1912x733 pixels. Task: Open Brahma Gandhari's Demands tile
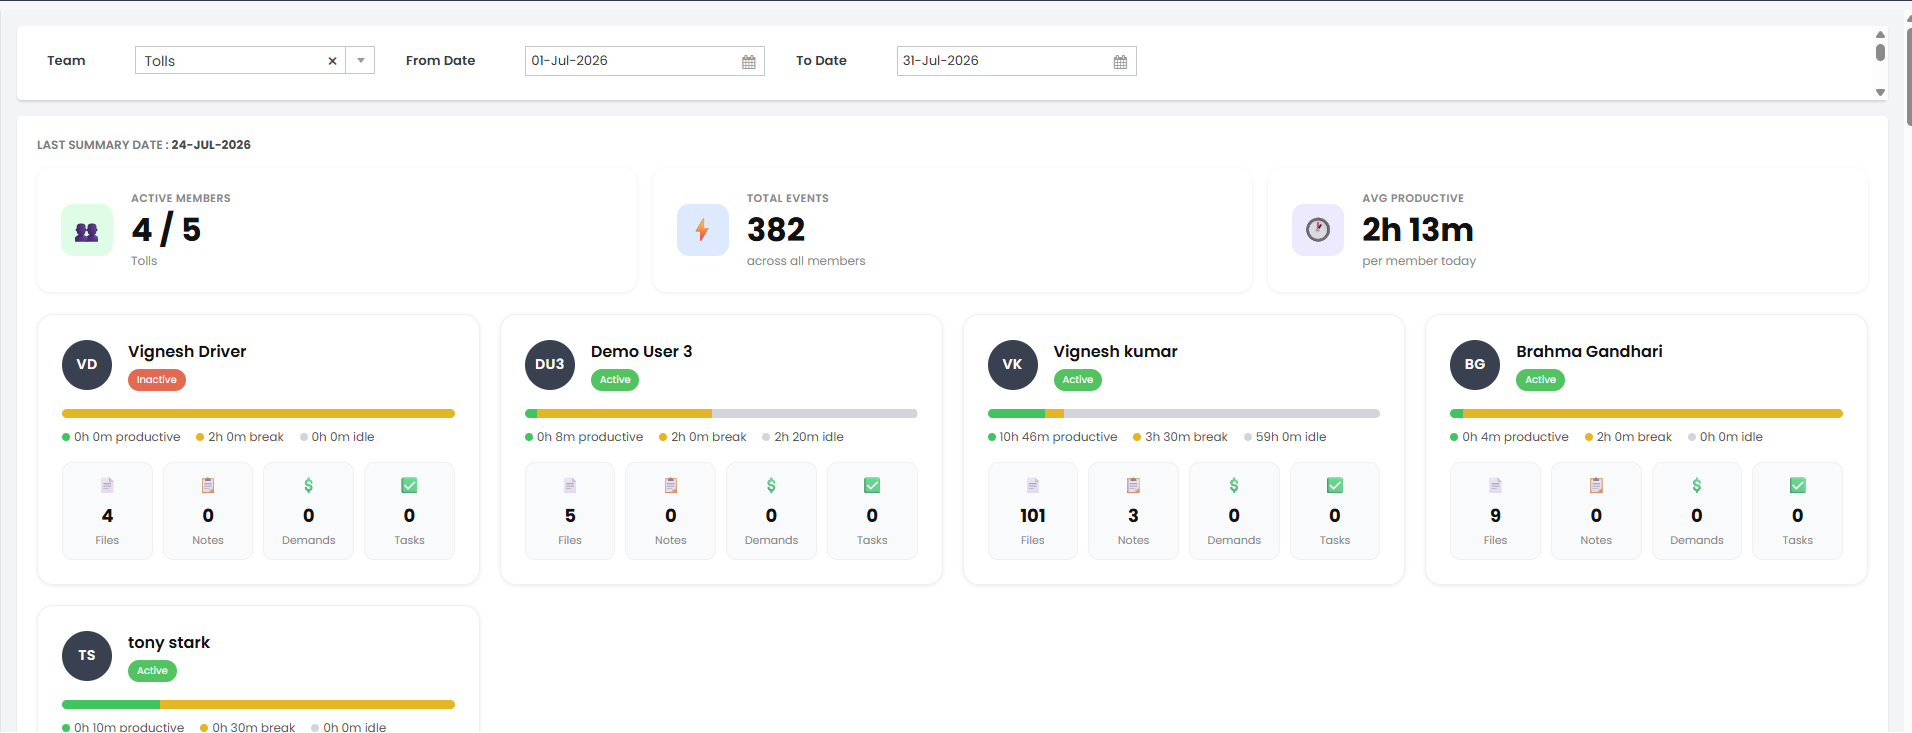(1697, 511)
